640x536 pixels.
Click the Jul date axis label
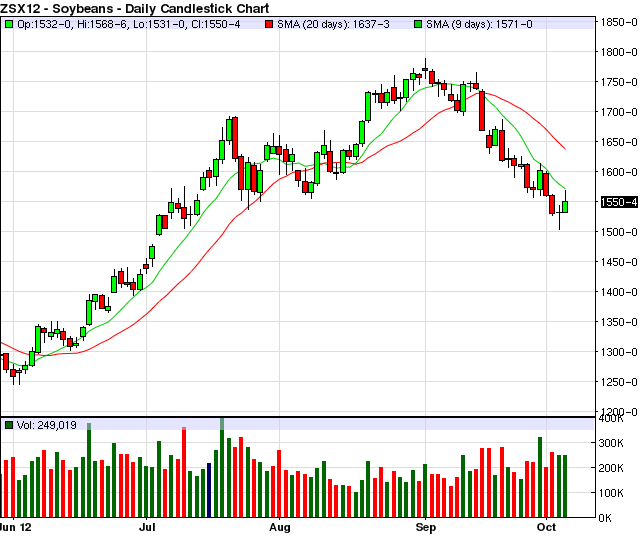pyautogui.click(x=147, y=527)
